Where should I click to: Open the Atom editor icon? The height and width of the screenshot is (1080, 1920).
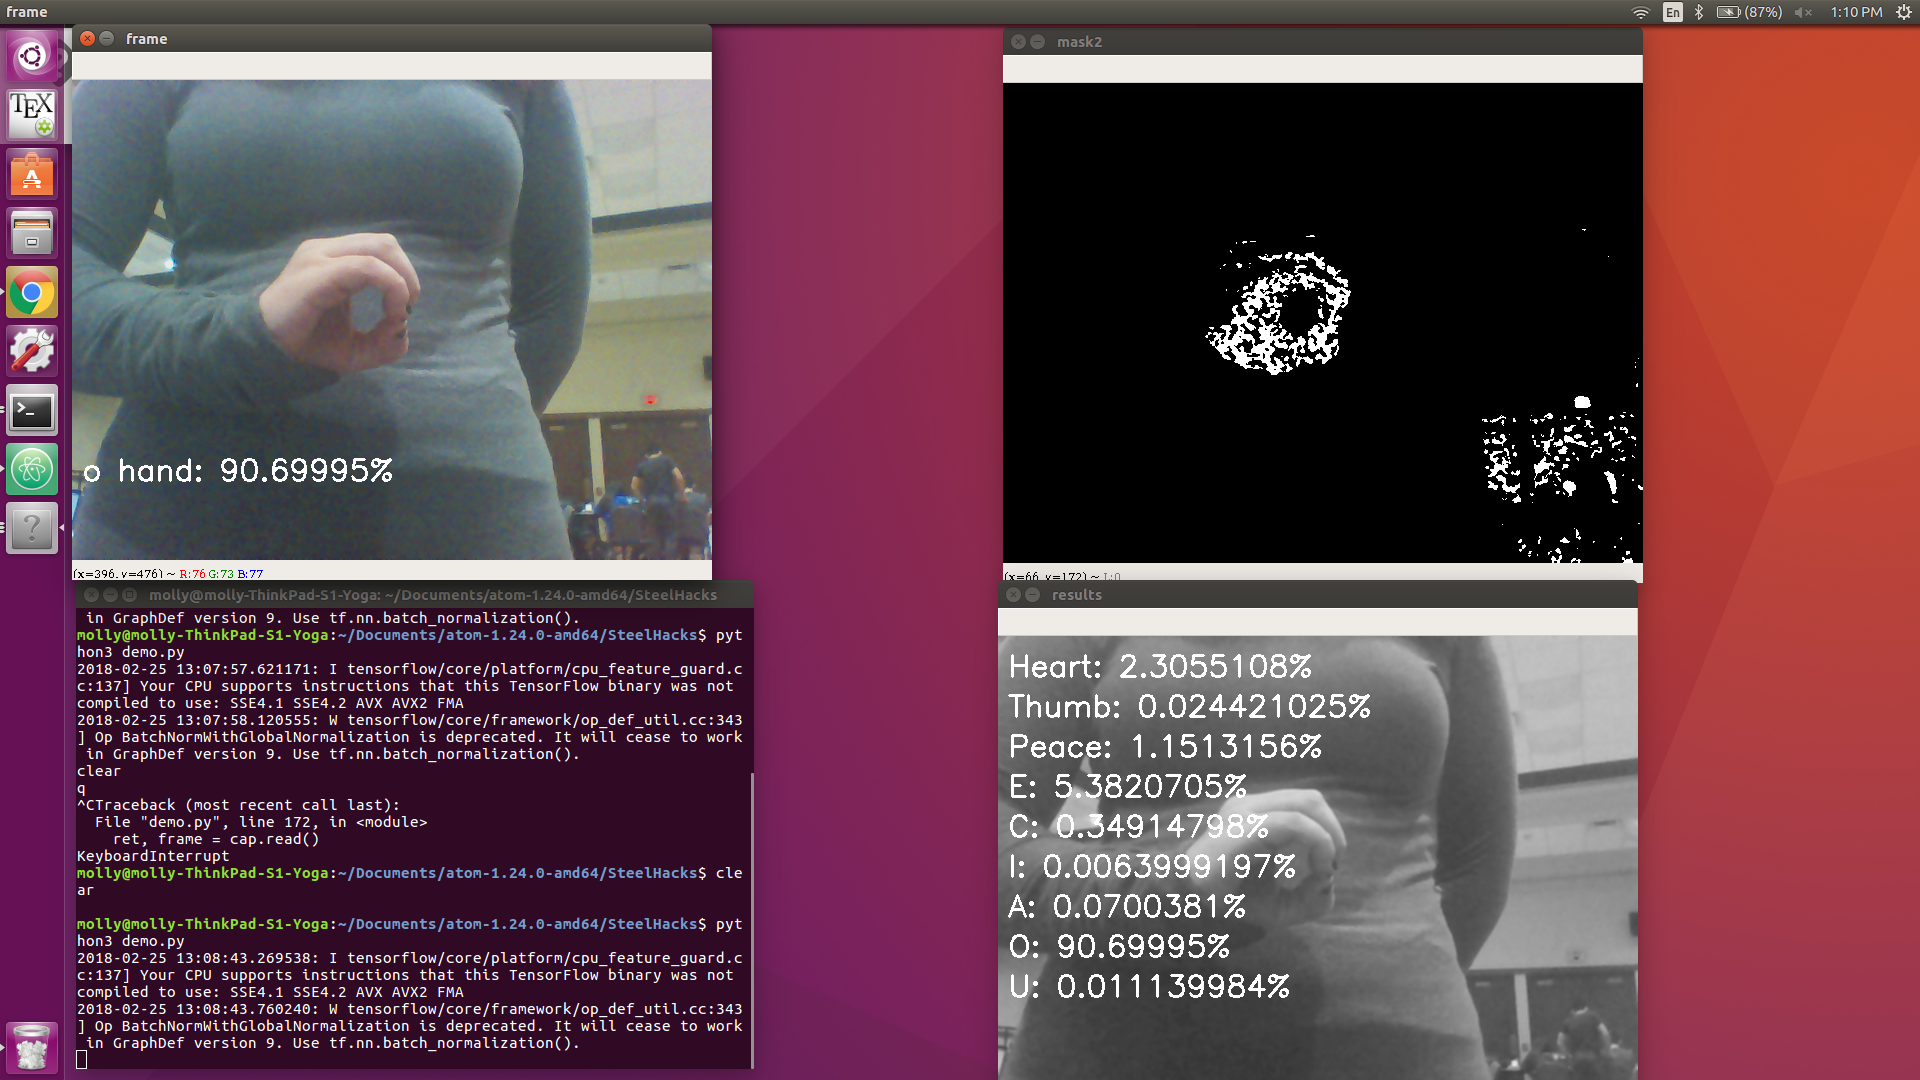coord(32,469)
